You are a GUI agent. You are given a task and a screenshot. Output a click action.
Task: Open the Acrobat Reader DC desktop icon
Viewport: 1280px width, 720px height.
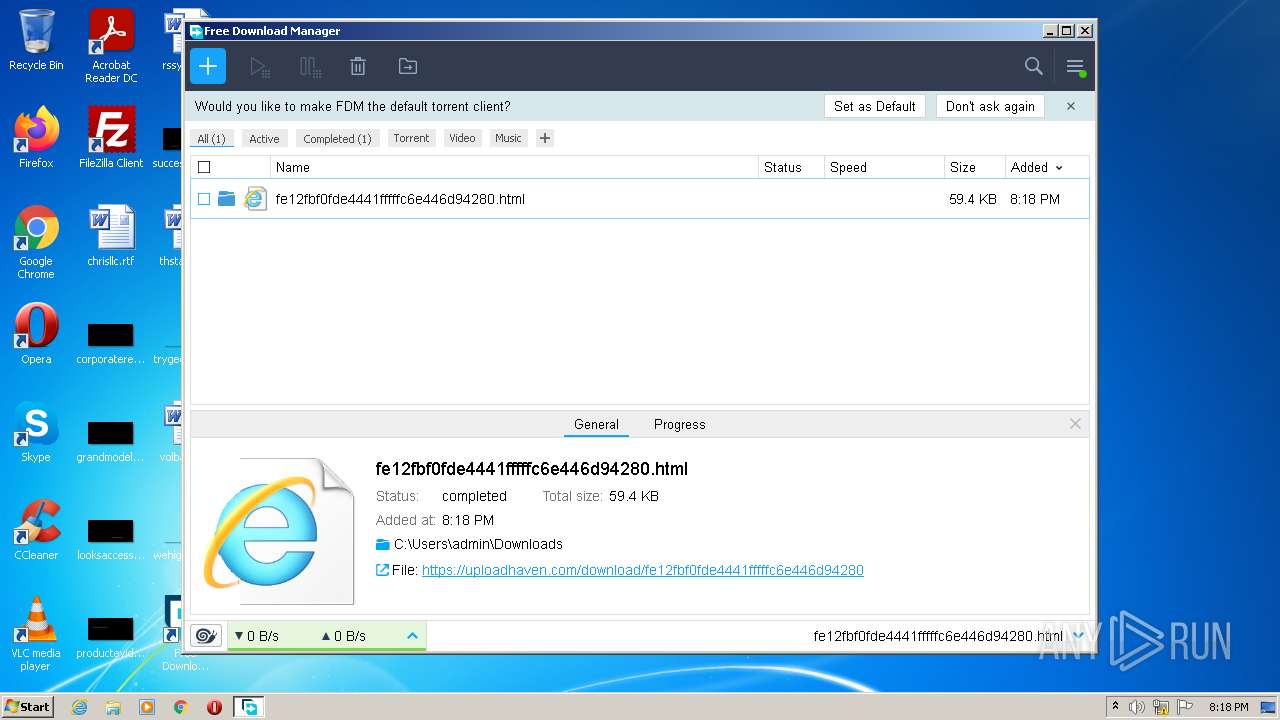111,46
